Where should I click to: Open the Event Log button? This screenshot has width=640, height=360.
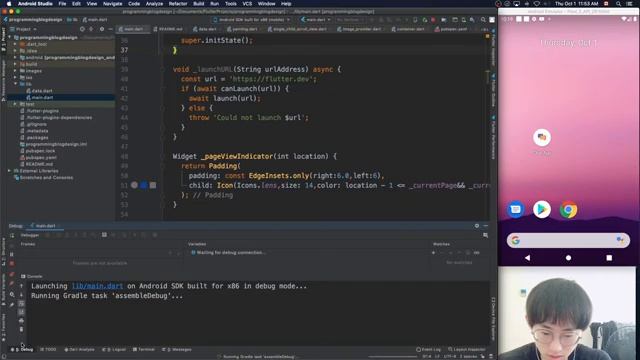429,349
